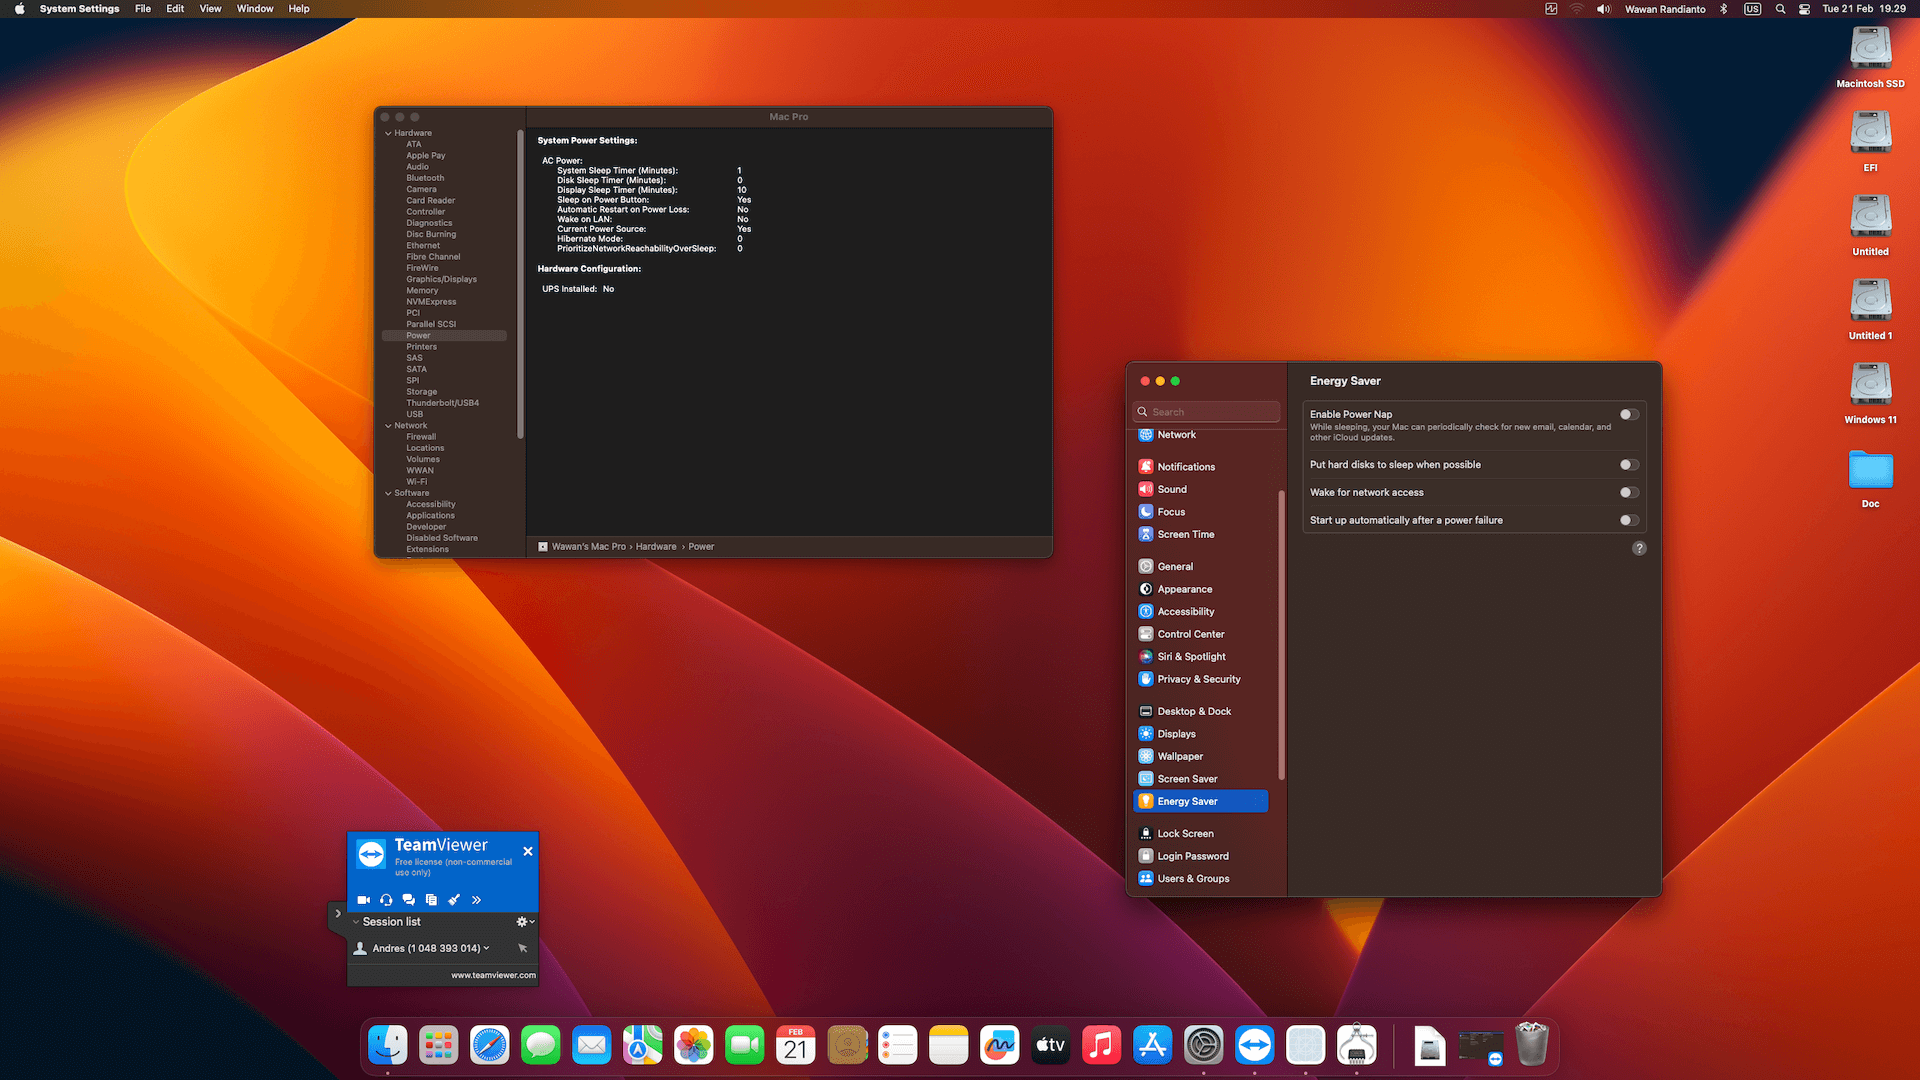Open TeamViewer app from the Dock
This screenshot has width=1920, height=1080.
point(1255,1046)
